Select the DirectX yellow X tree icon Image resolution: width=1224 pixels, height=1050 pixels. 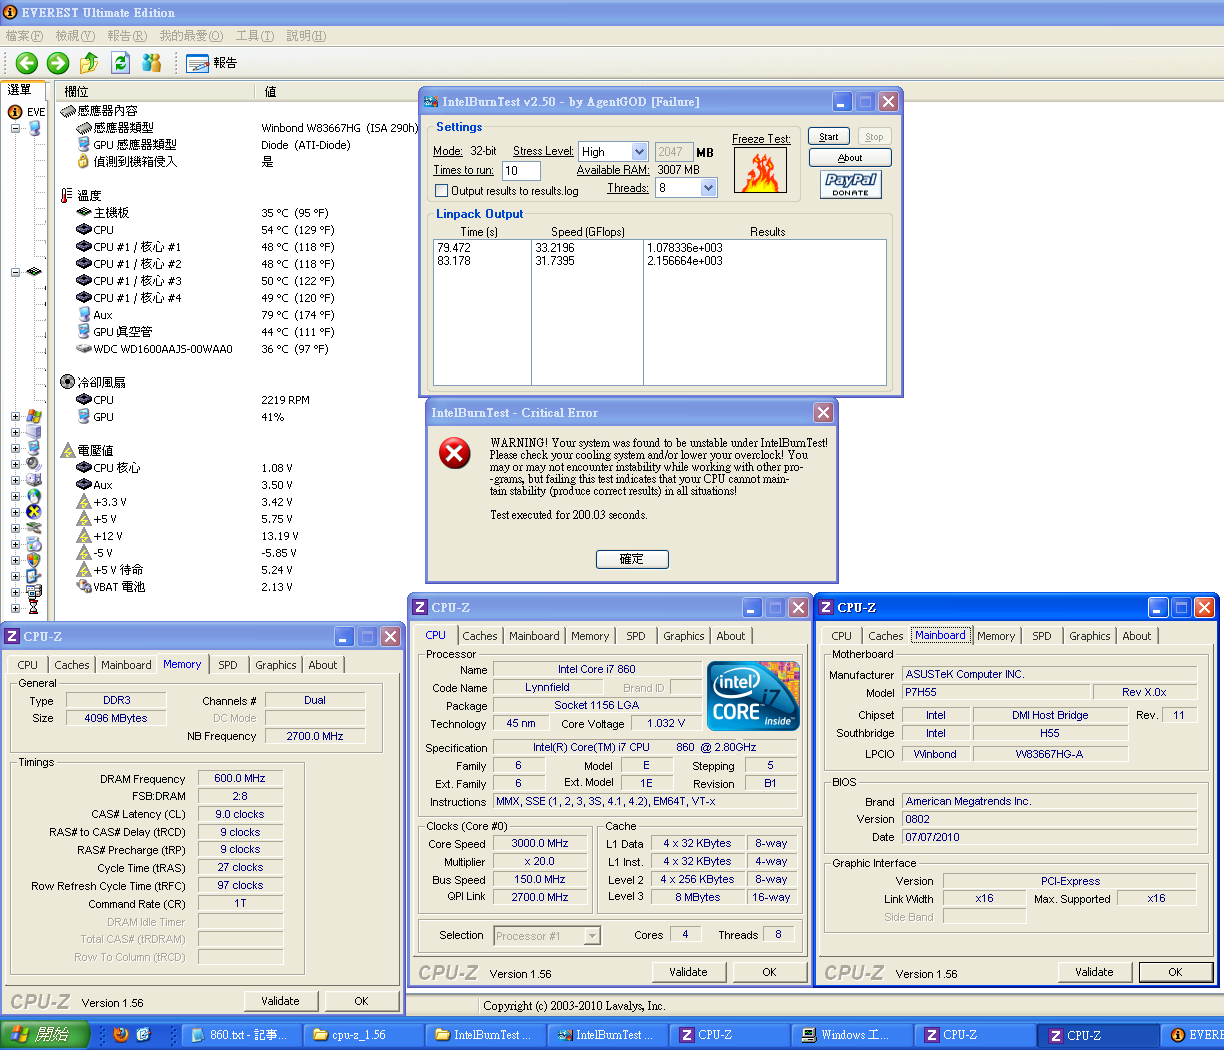click(34, 512)
